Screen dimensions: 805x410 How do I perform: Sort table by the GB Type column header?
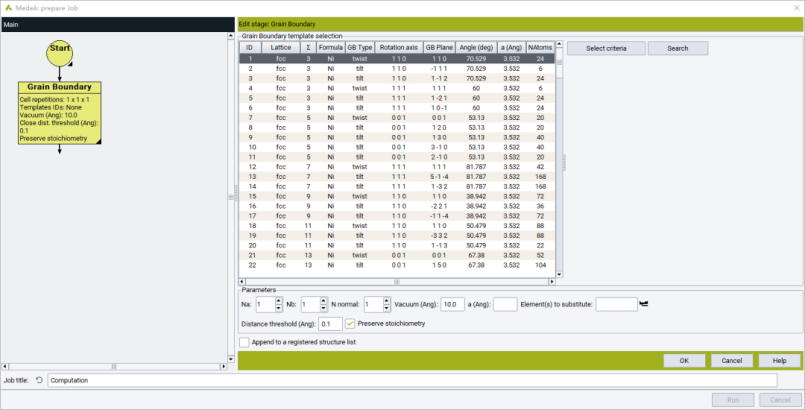(x=359, y=47)
